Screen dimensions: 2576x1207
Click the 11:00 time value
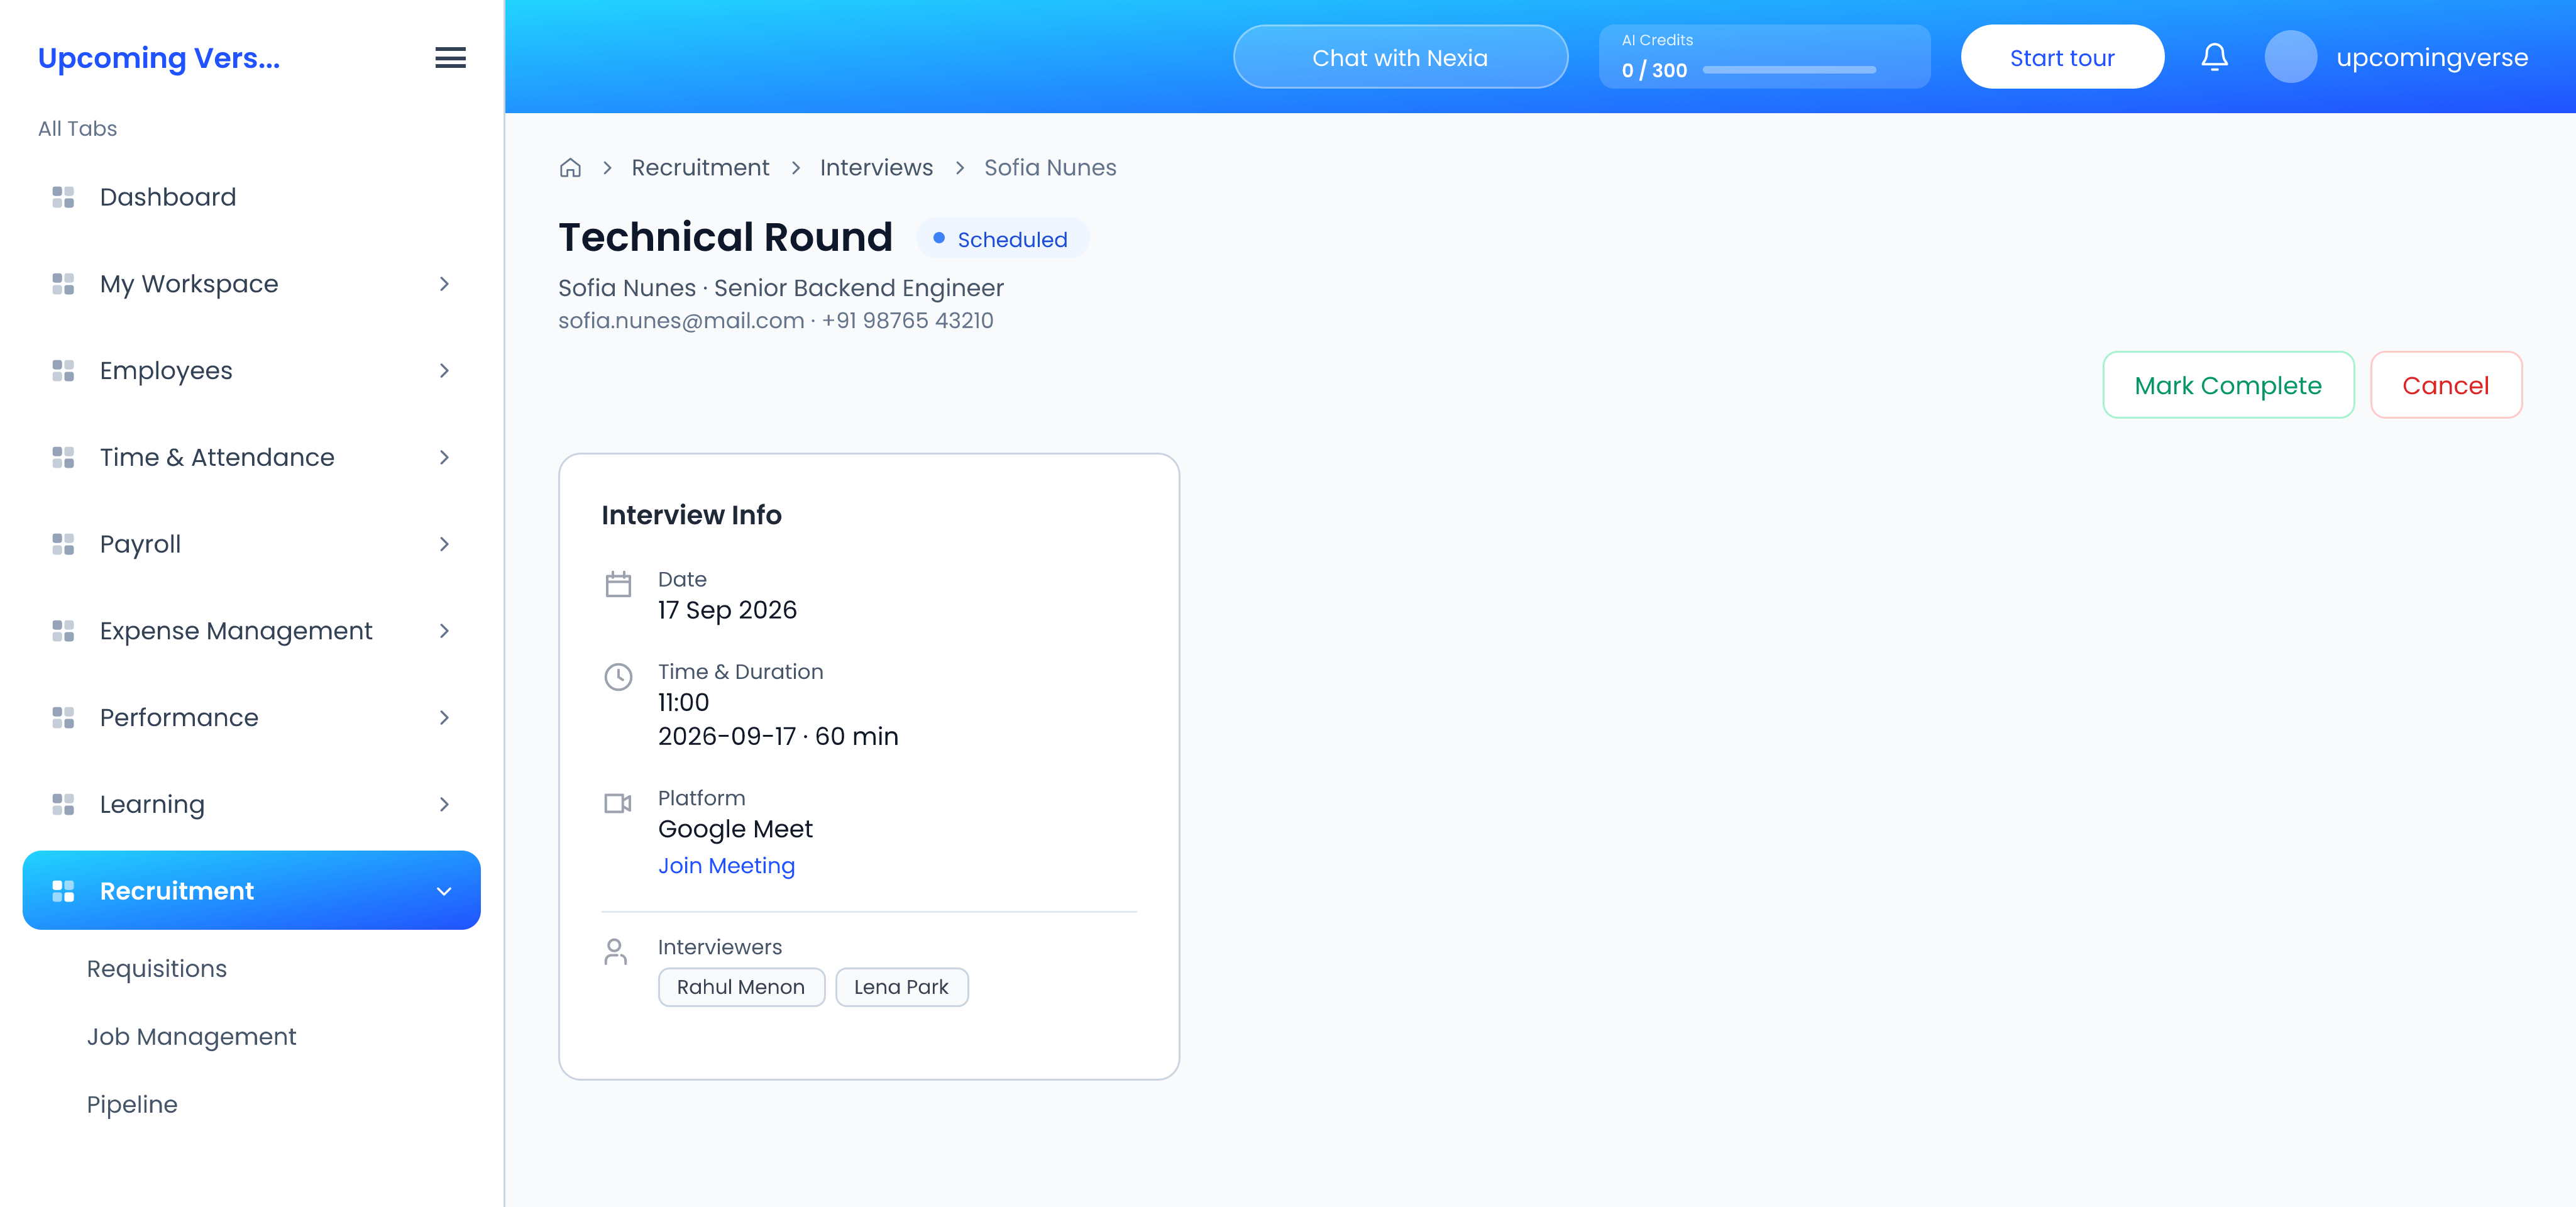click(x=683, y=703)
